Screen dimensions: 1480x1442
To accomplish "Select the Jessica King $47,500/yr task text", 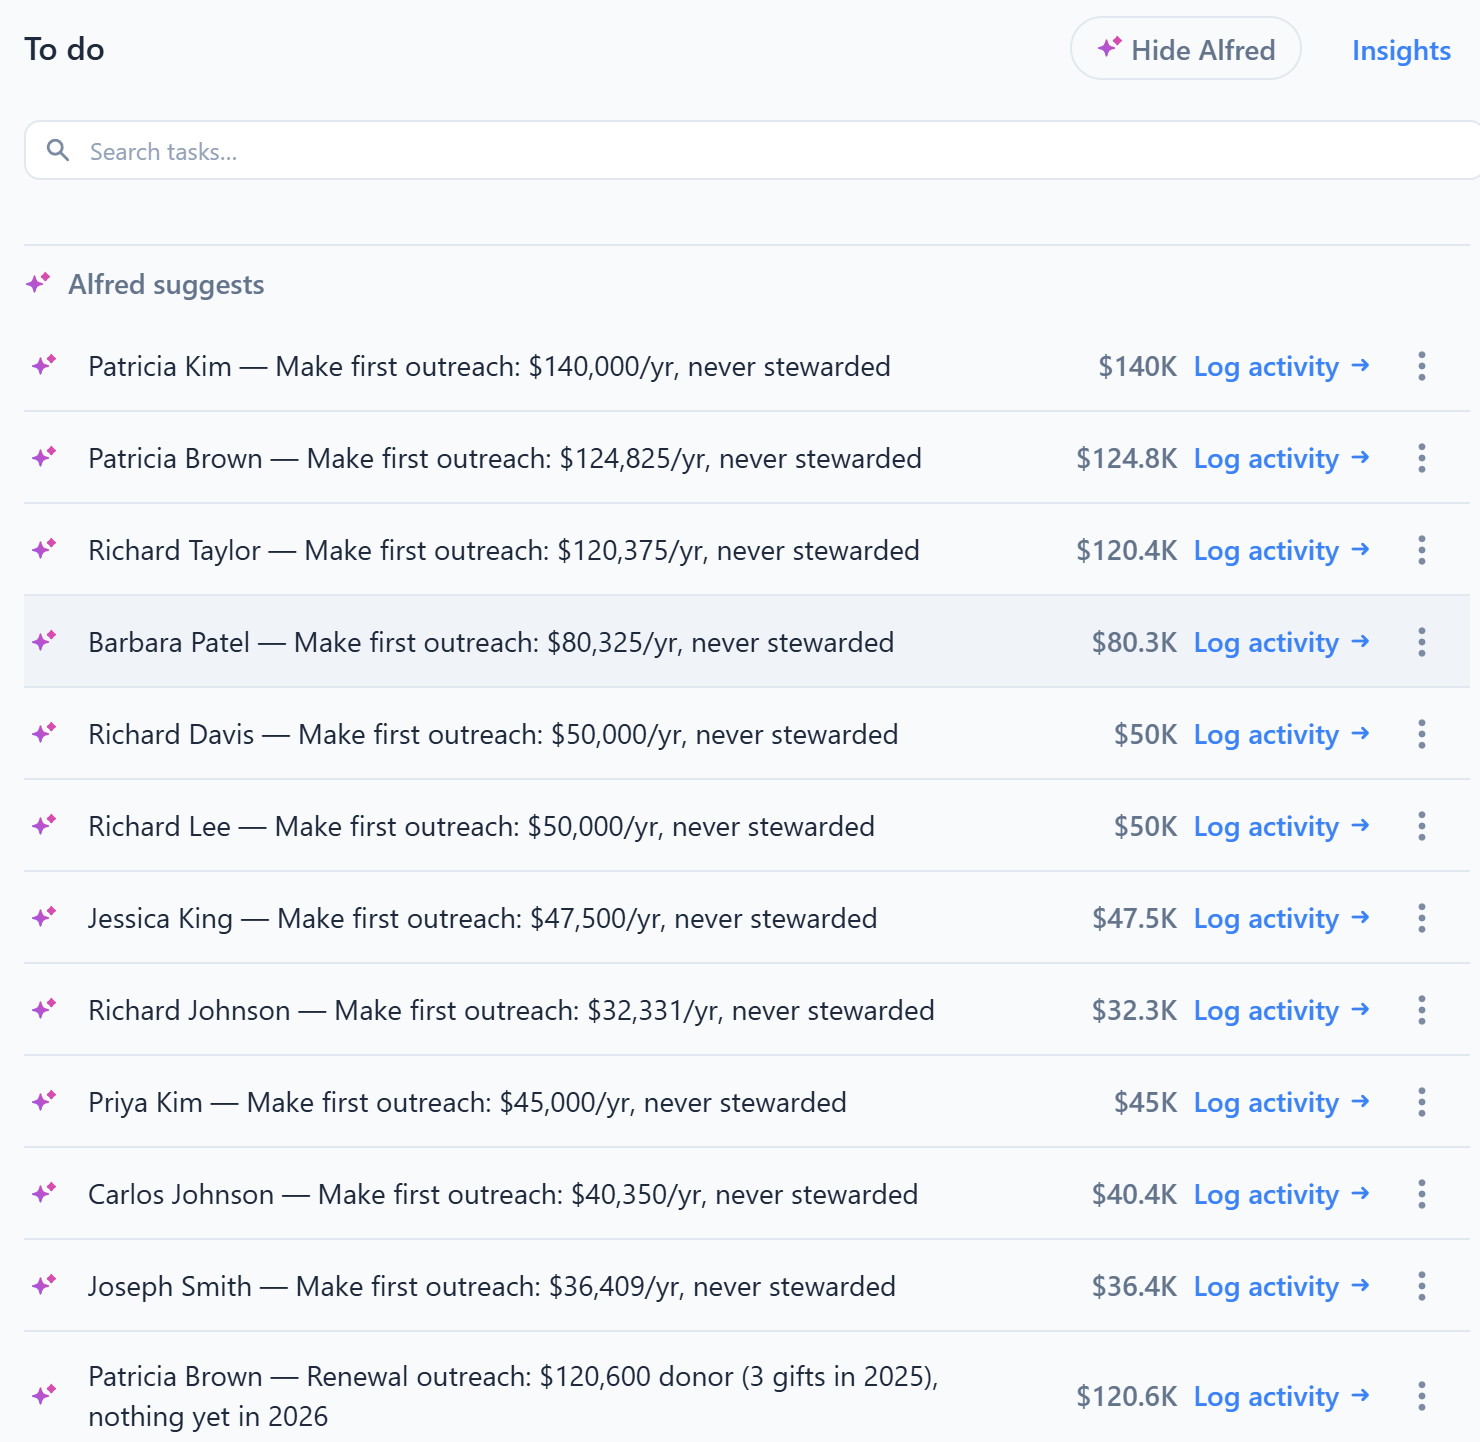I will click(x=482, y=918).
